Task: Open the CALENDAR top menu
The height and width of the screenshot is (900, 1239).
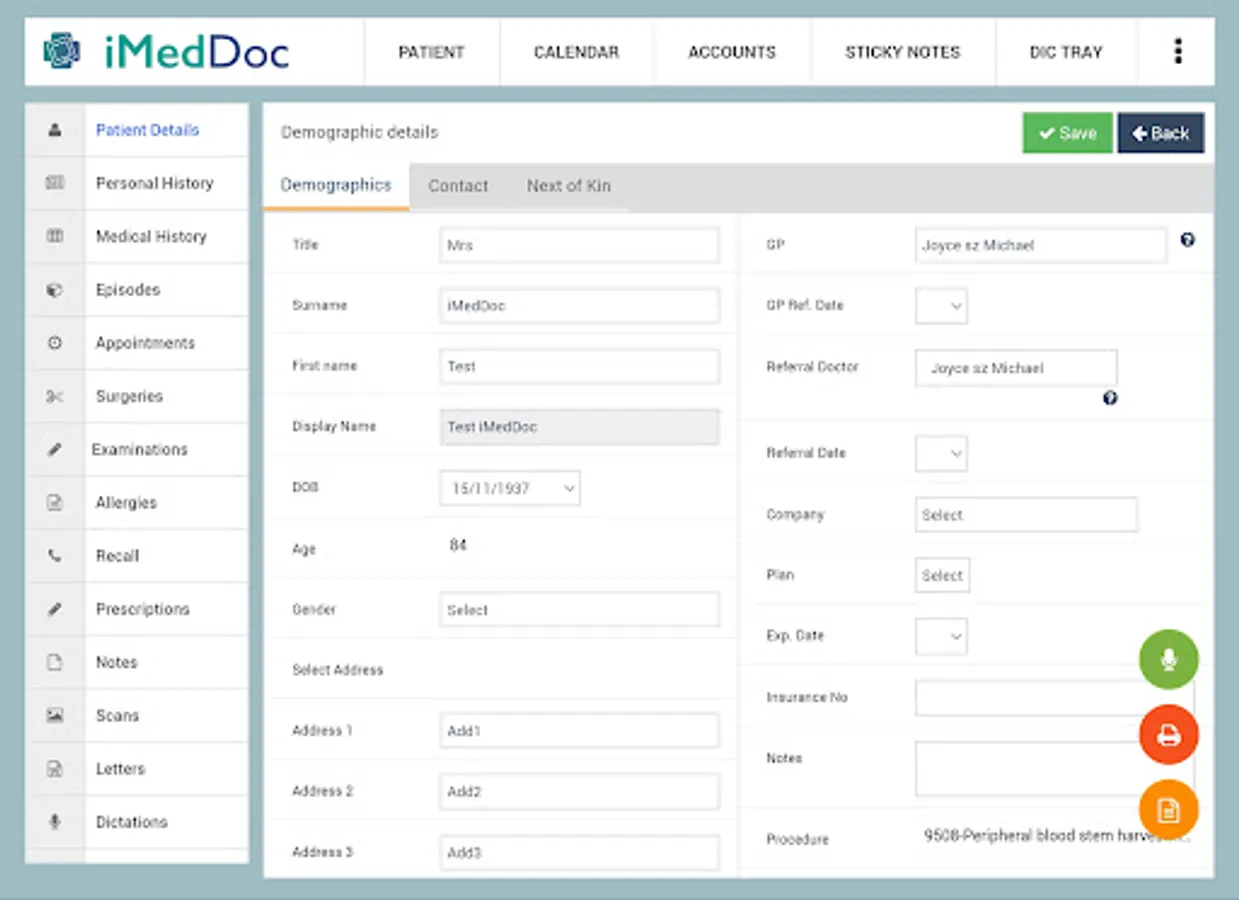Action: 576,52
